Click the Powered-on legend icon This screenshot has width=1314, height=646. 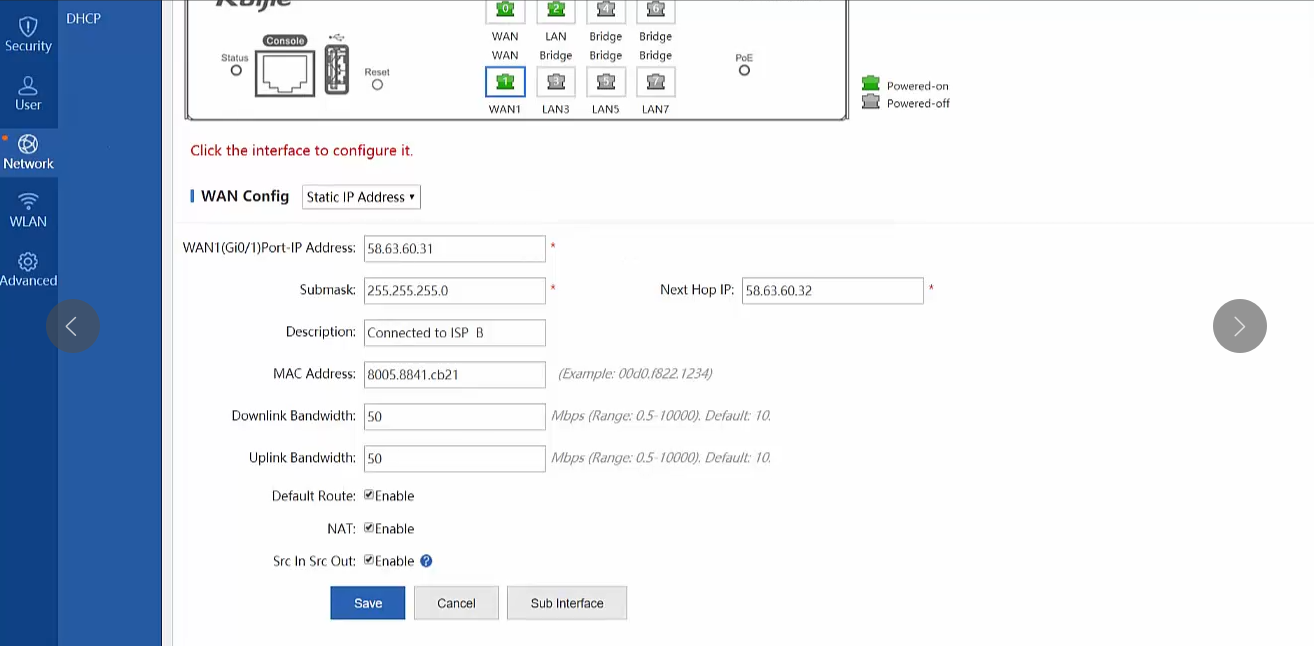click(871, 85)
